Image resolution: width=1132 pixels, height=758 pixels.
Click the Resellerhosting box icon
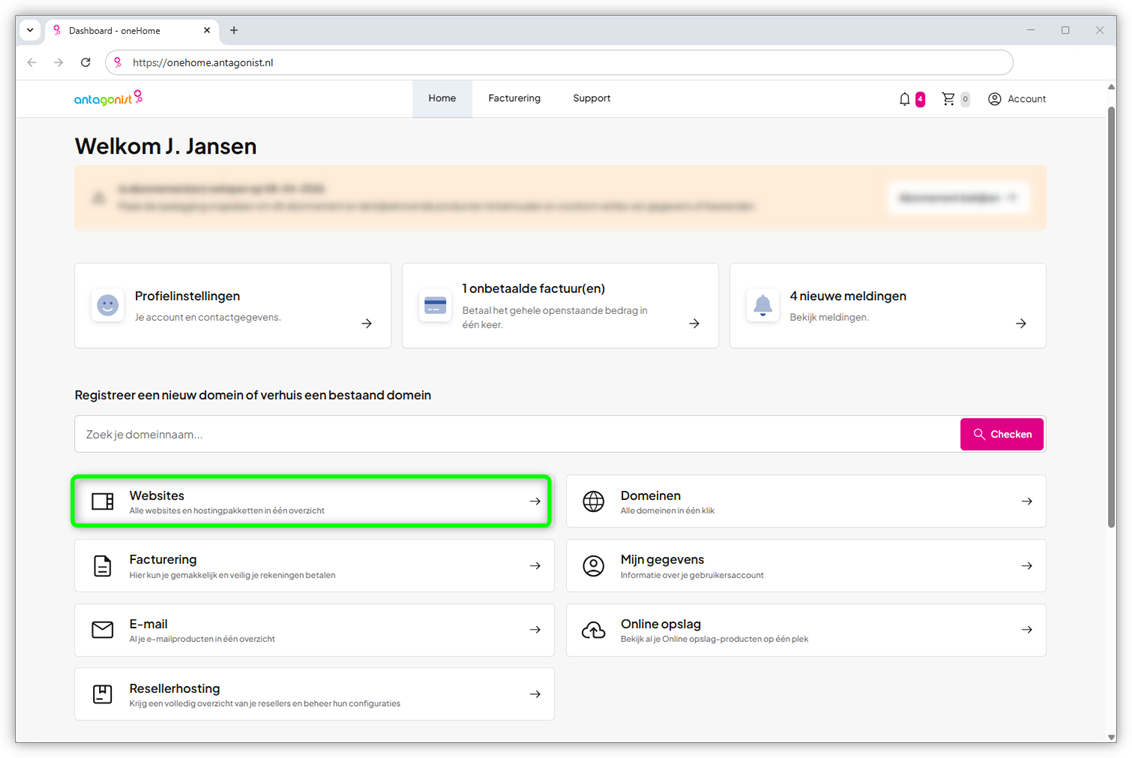point(103,694)
